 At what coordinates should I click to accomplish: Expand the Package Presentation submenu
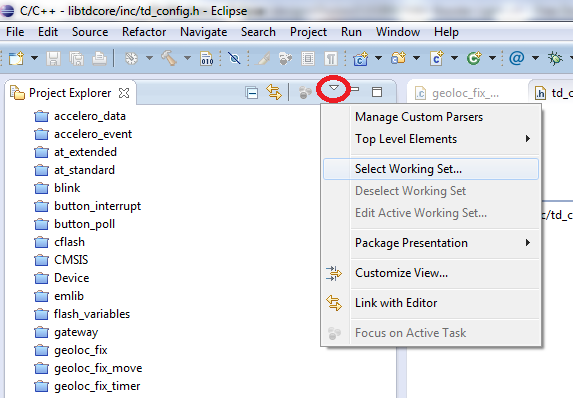[x=431, y=243]
